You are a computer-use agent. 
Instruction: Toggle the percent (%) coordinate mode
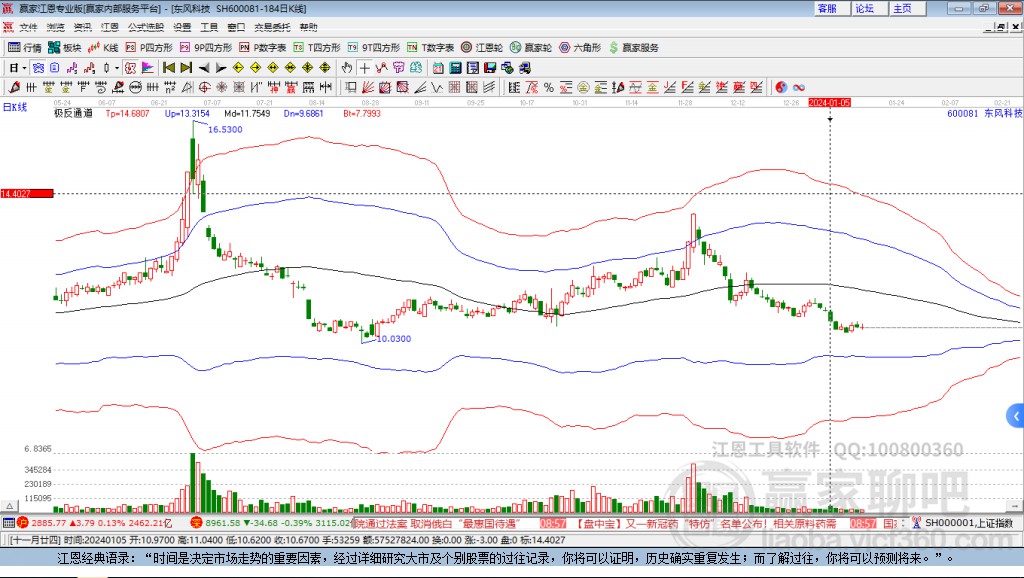click(548, 86)
